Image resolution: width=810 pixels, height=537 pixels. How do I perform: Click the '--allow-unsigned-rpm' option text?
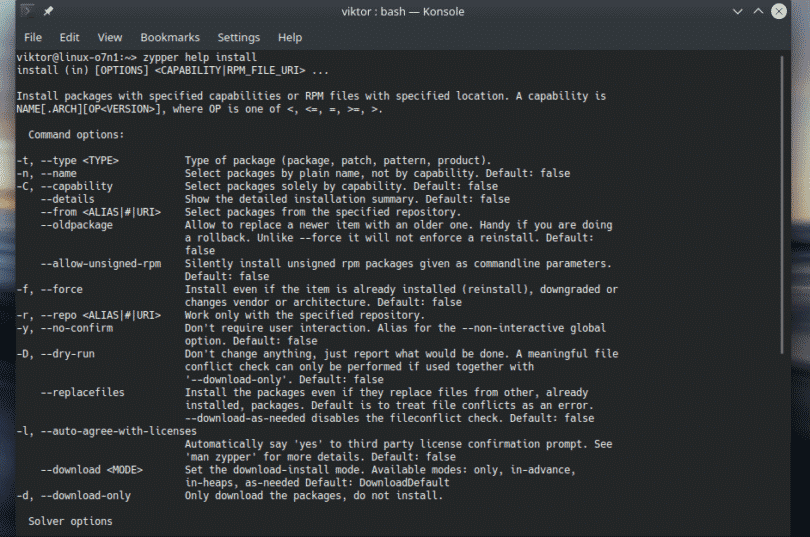tap(102, 263)
